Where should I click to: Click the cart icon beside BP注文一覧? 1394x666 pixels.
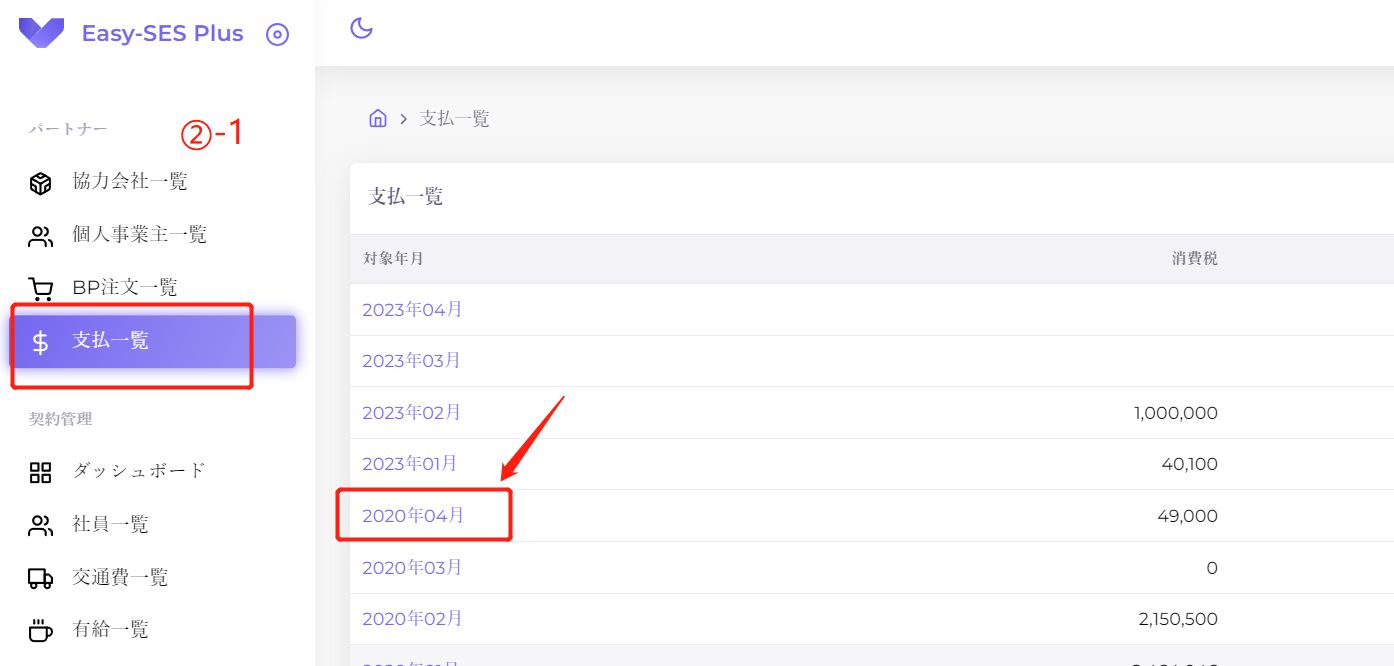pos(40,289)
